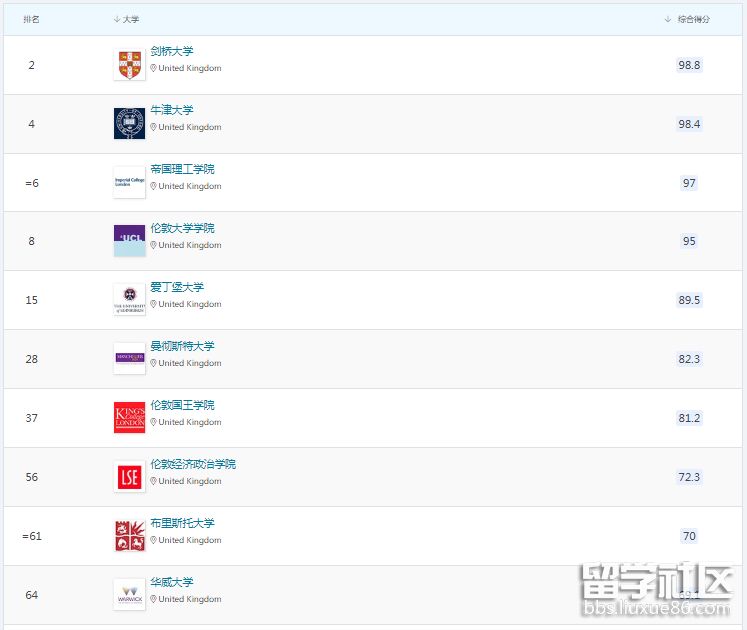Click the University of Bristol logo
The height and width of the screenshot is (630, 747).
[129, 536]
